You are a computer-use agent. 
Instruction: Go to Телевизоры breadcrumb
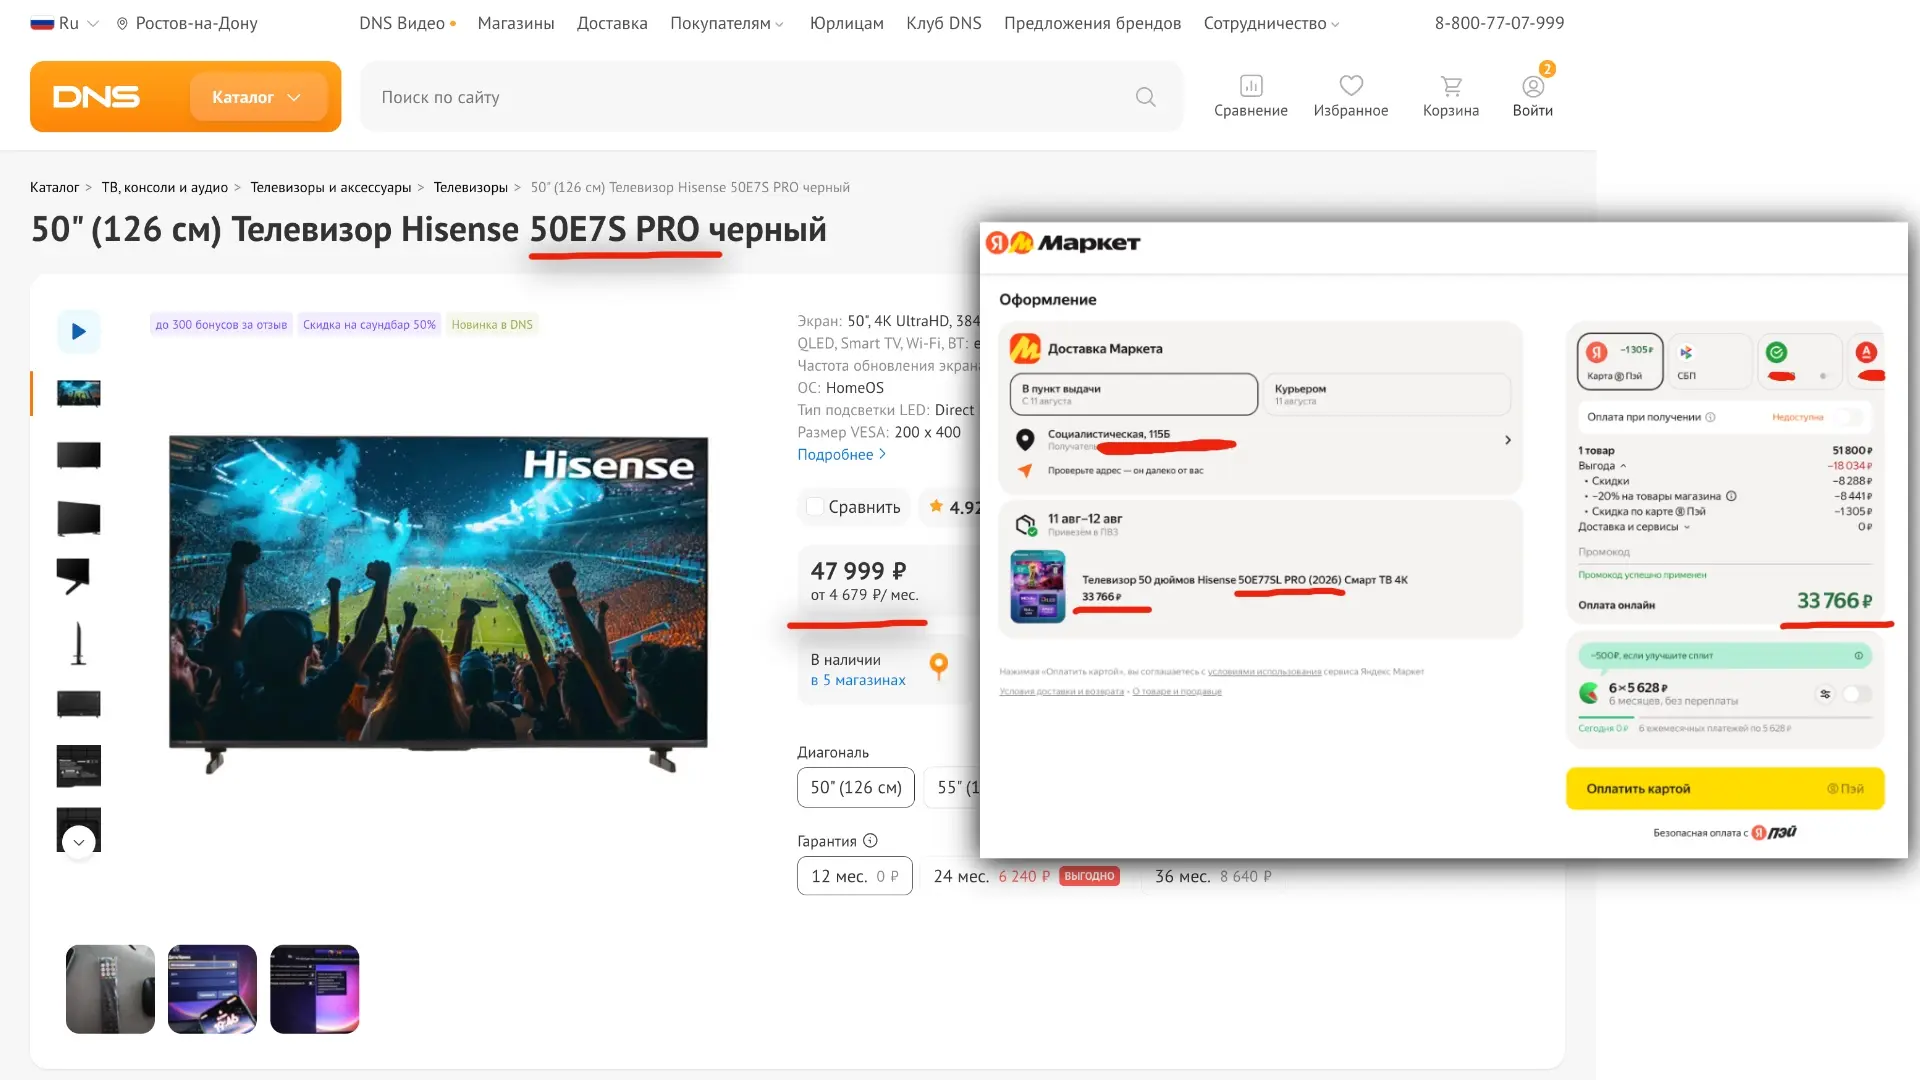coord(471,187)
